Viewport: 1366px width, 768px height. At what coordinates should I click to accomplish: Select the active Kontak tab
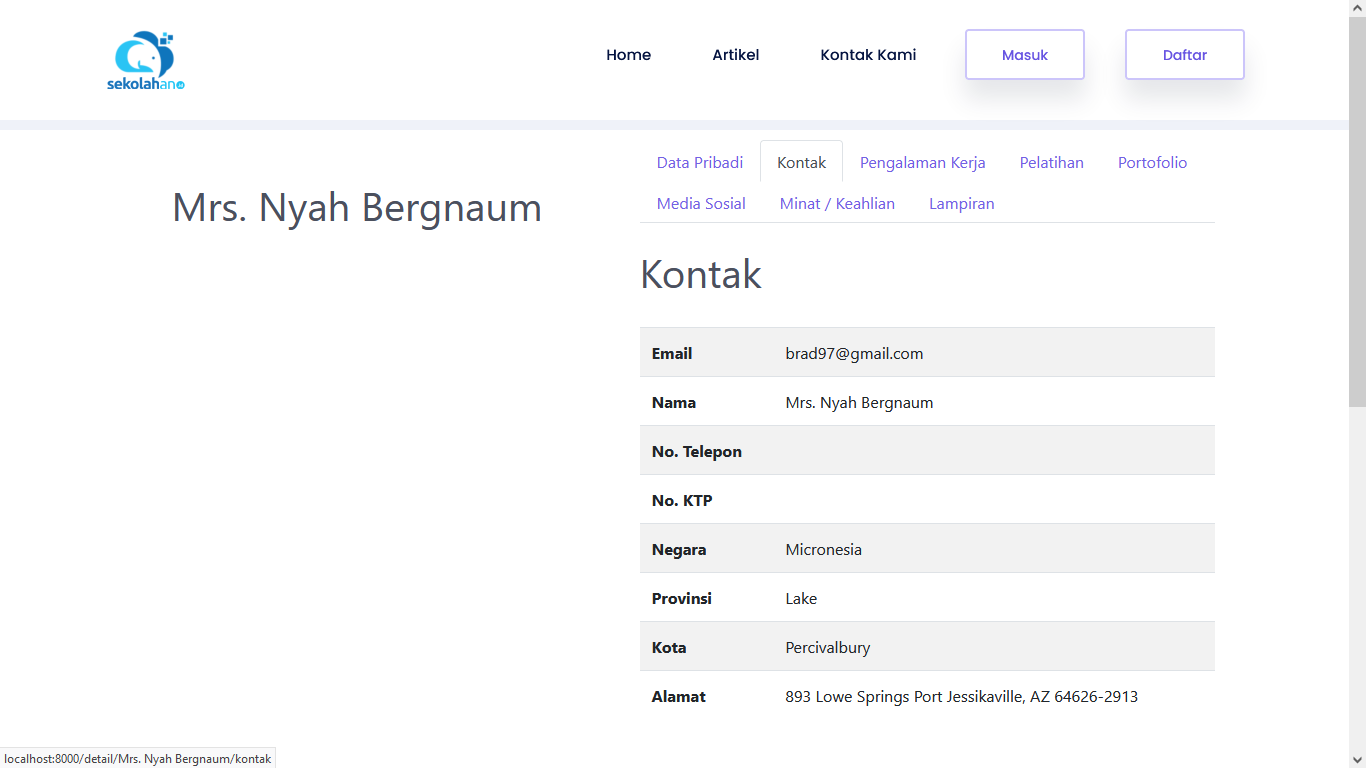(801, 162)
